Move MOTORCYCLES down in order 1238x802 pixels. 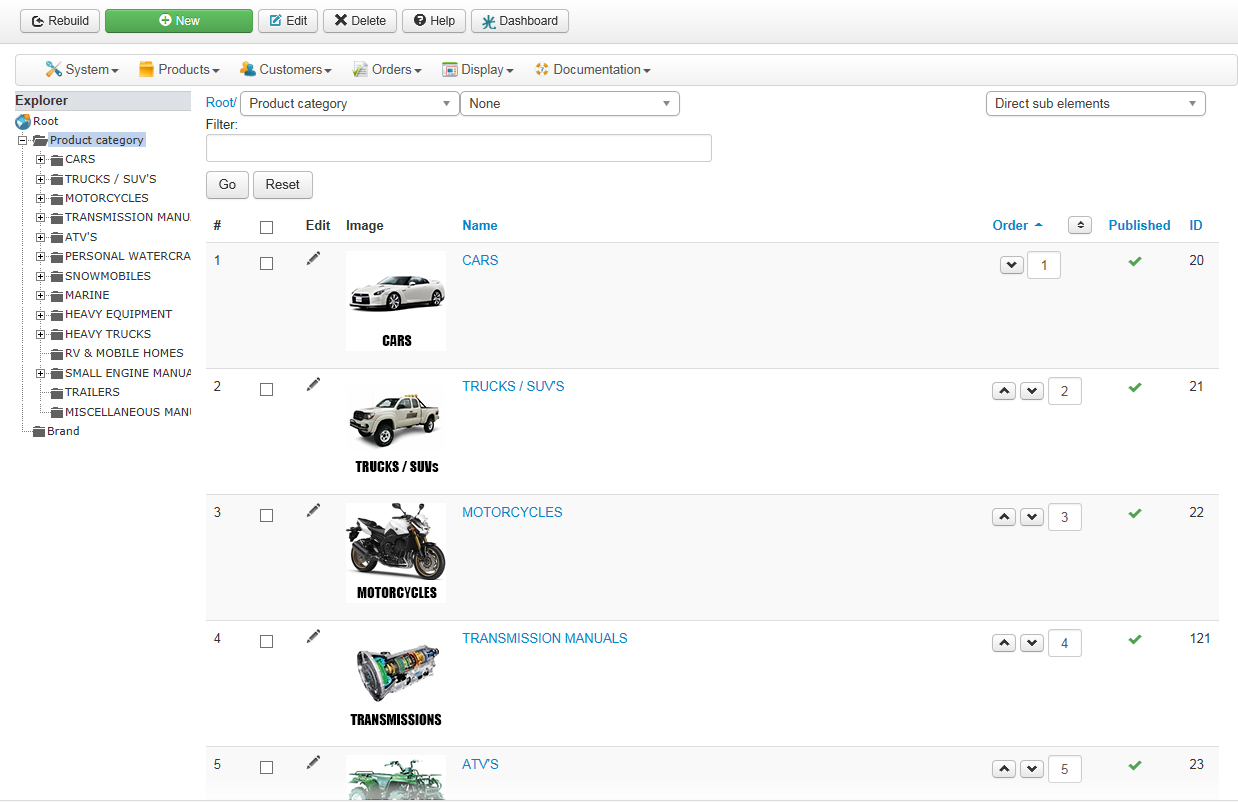[x=1032, y=517]
